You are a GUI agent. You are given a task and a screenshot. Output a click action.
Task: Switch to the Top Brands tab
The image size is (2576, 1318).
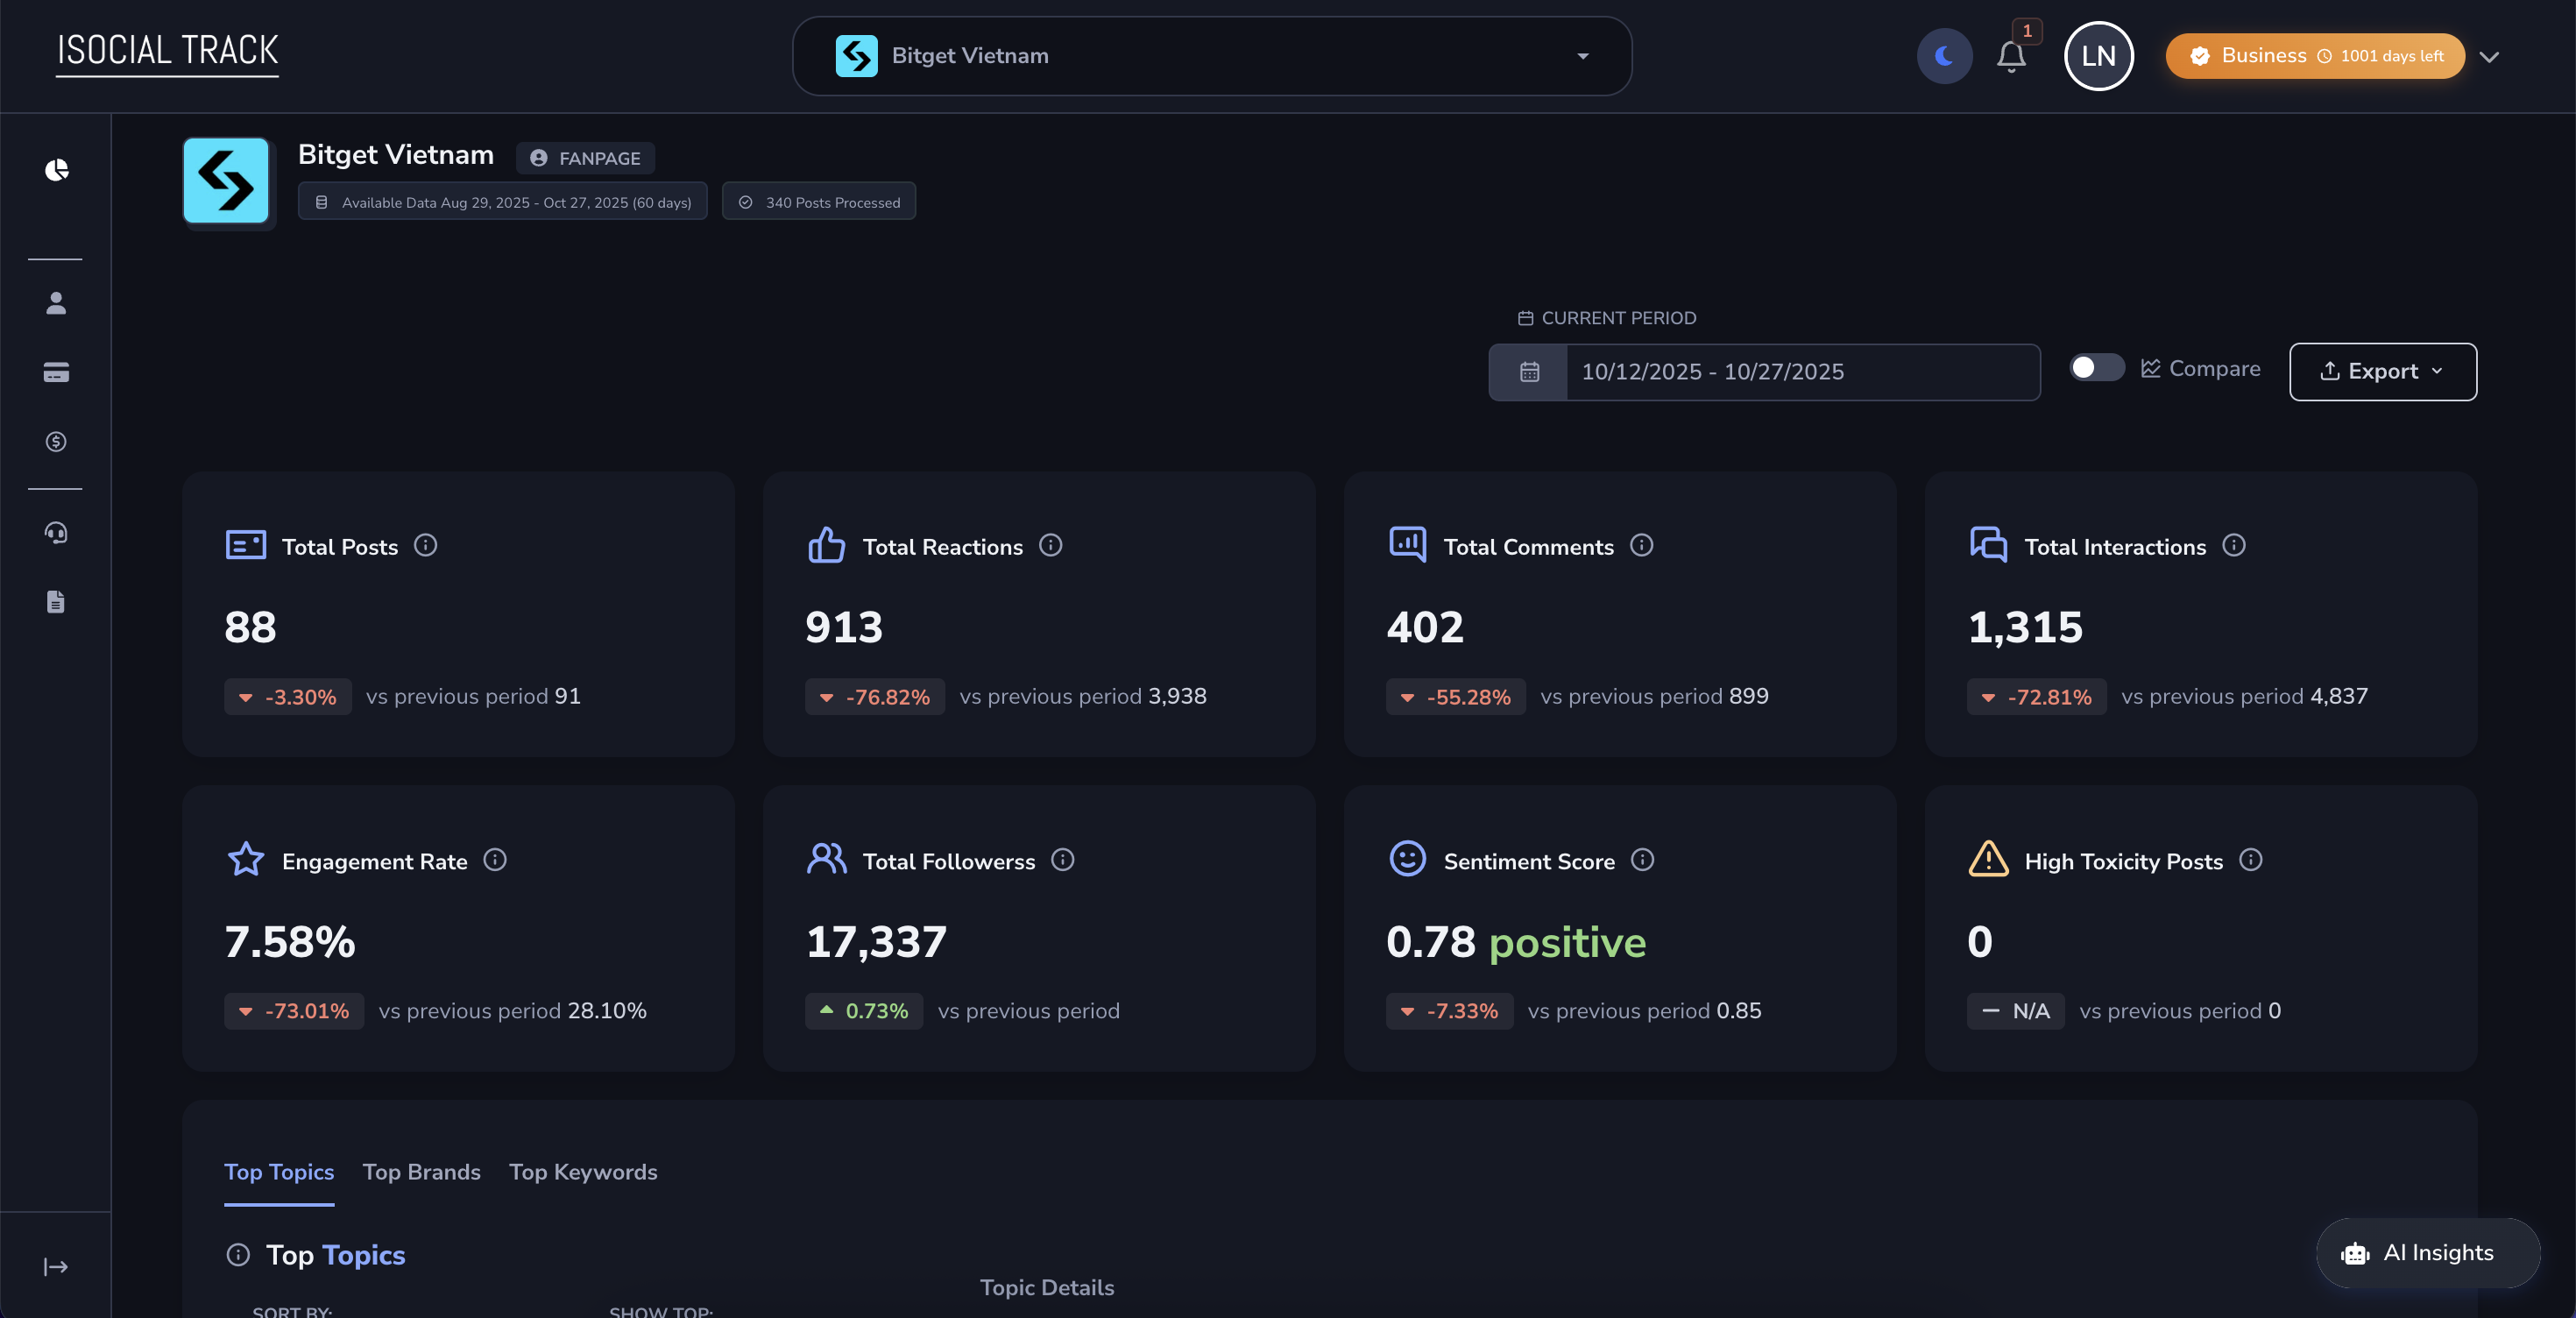421,1172
